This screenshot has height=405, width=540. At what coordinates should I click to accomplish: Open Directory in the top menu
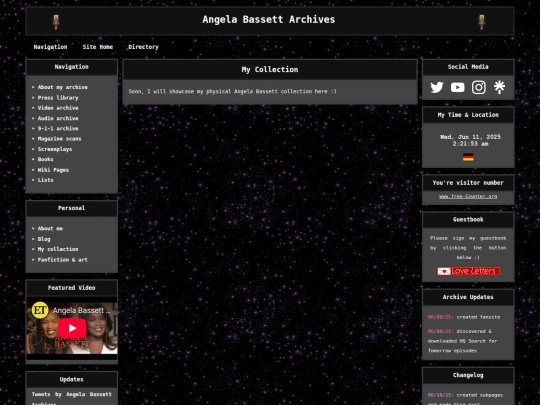click(143, 47)
